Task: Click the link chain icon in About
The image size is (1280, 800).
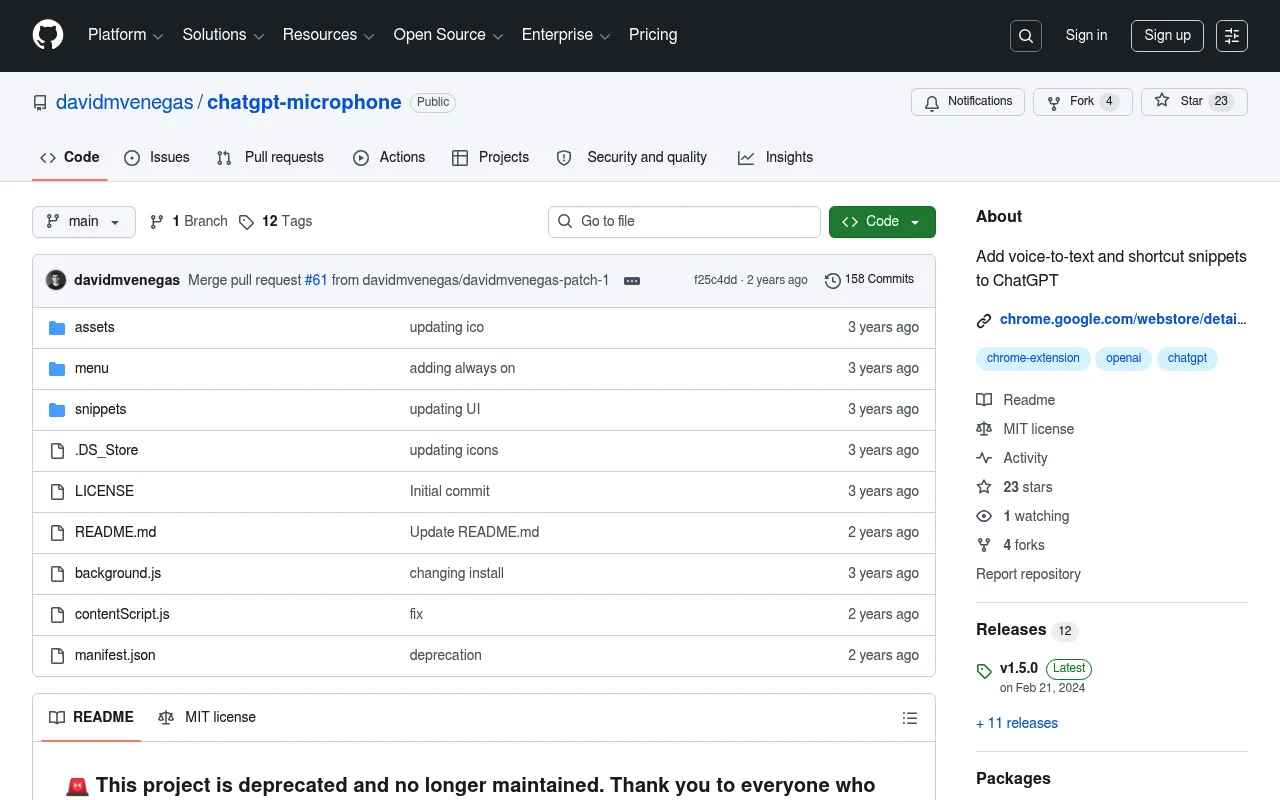Action: click(x=984, y=320)
